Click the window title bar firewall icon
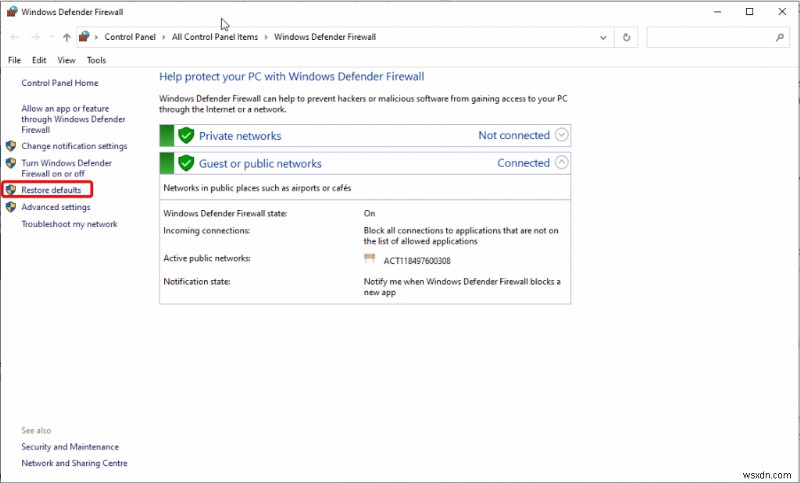Viewport: 800px width, 483px height. coord(12,11)
